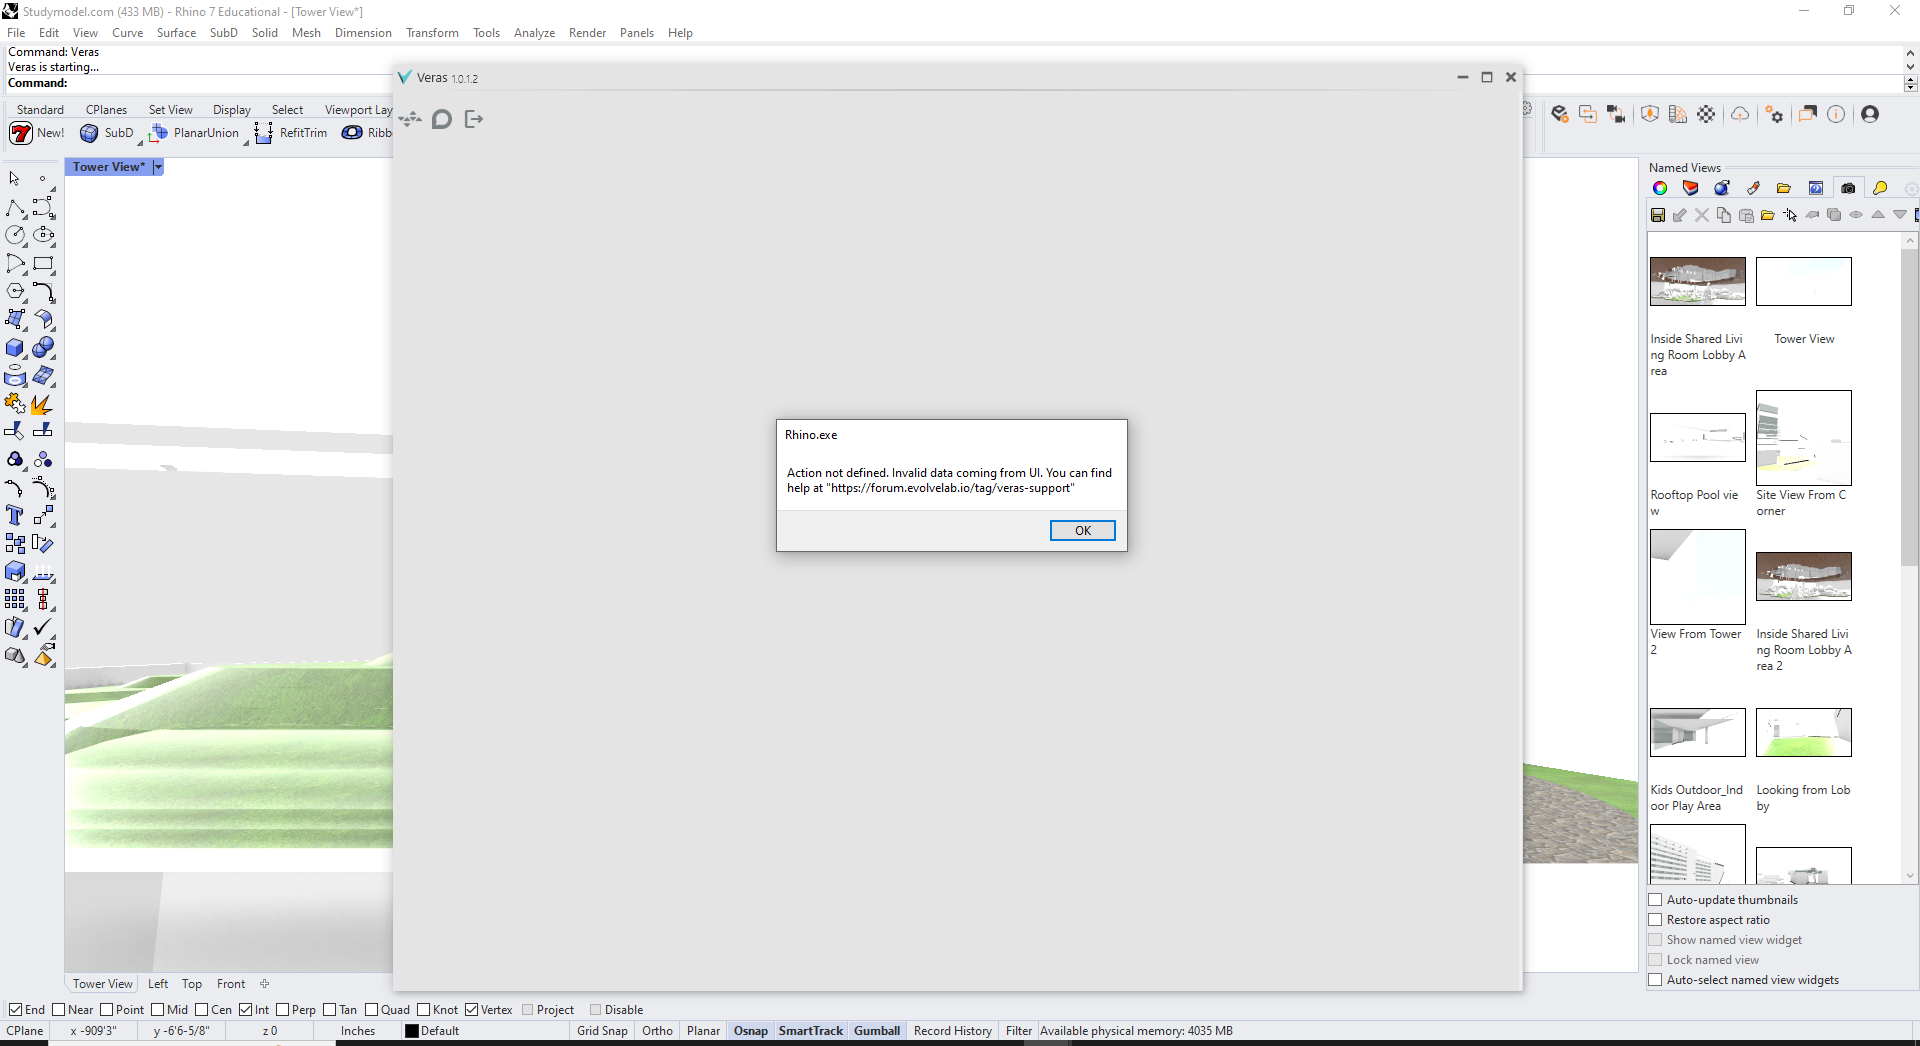1920x1046 pixels.
Task: Click the Save named view floppy icon
Action: (1658, 215)
